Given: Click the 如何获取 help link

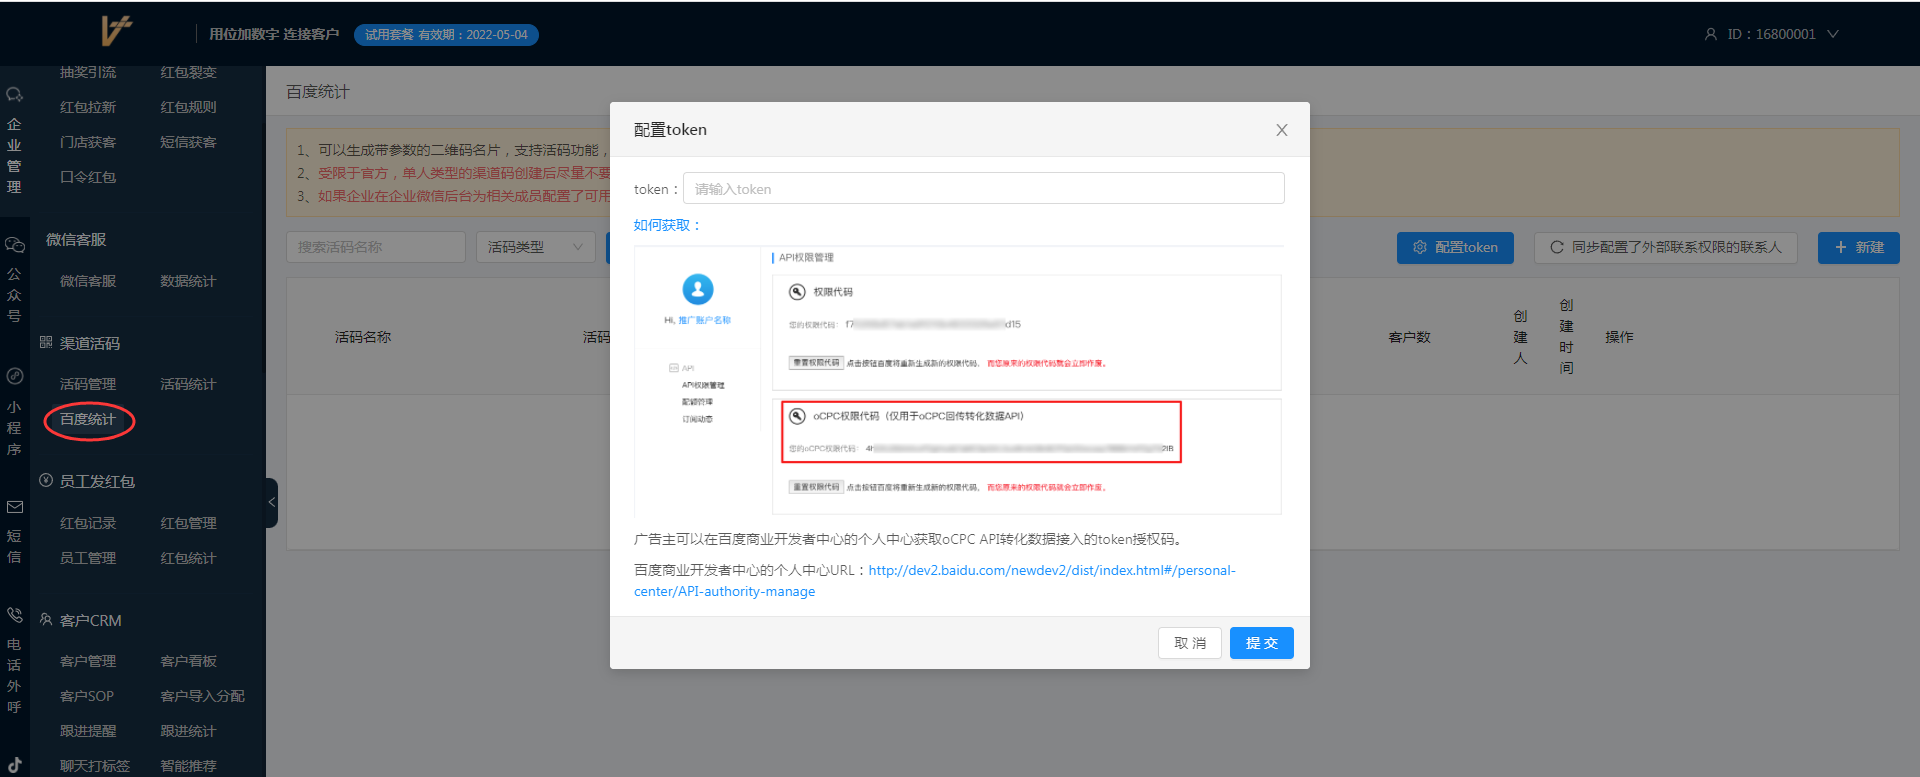Looking at the screenshot, I should [666, 225].
